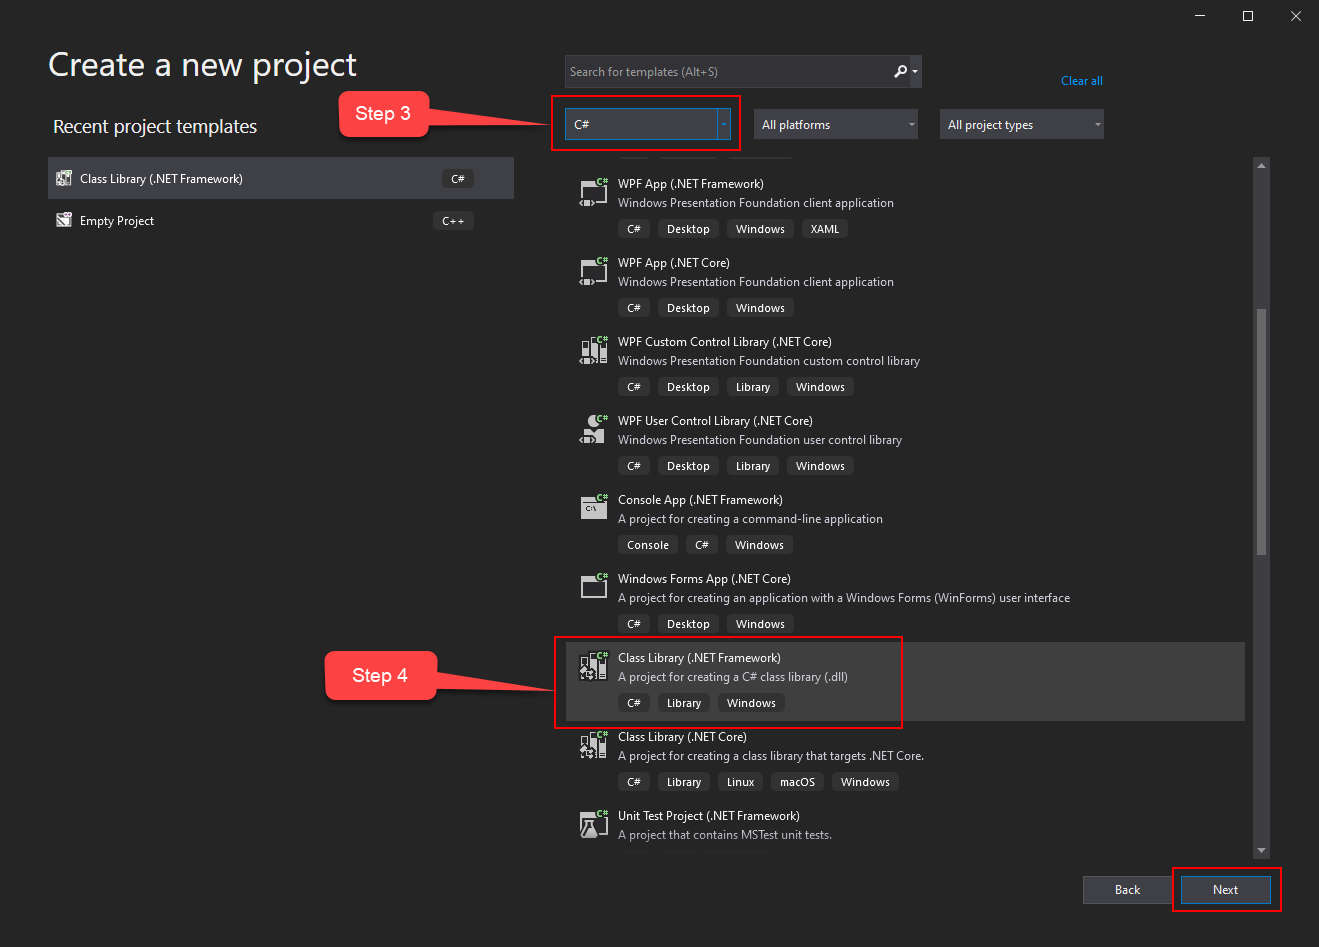Image resolution: width=1319 pixels, height=947 pixels.
Task: Click the Class Library (.NET Core) icon
Action: 594,744
